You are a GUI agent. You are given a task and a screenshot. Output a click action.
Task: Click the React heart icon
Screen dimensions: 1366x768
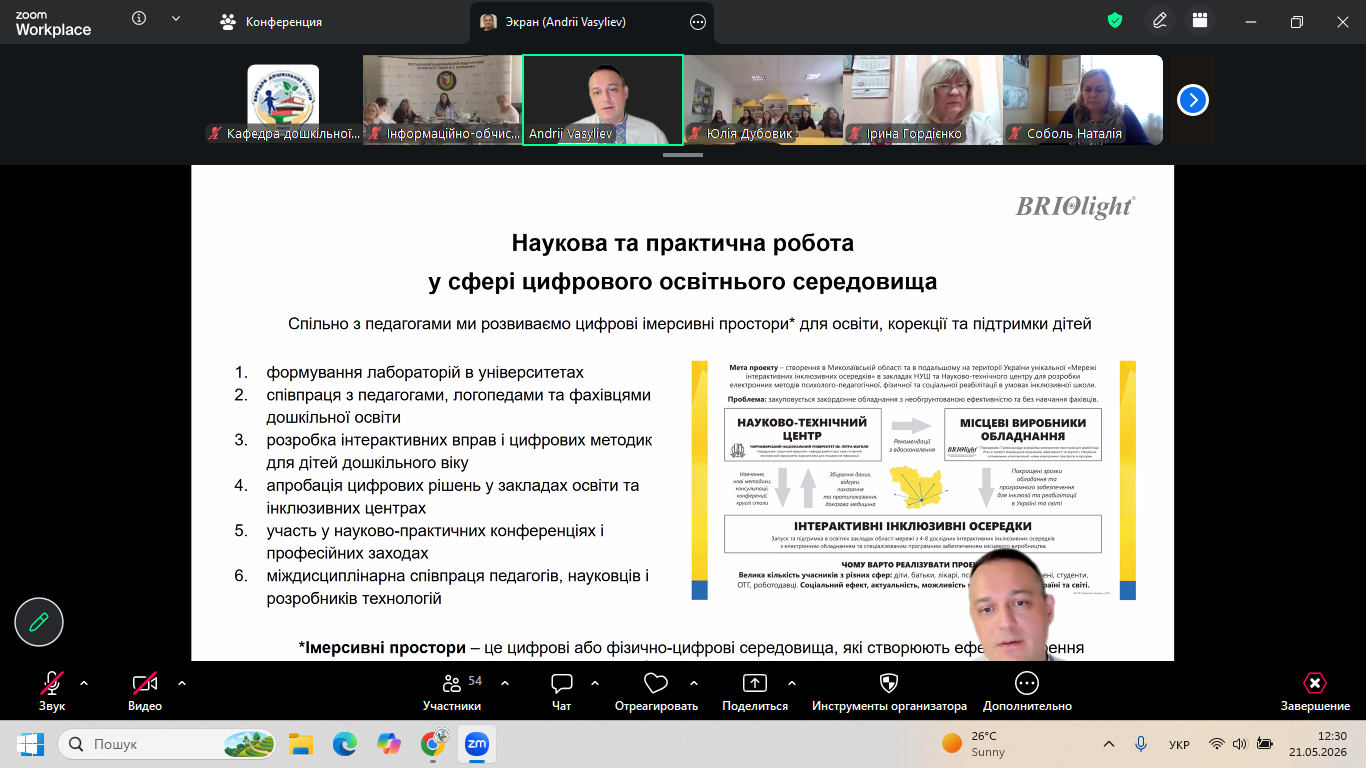(x=656, y=684)
